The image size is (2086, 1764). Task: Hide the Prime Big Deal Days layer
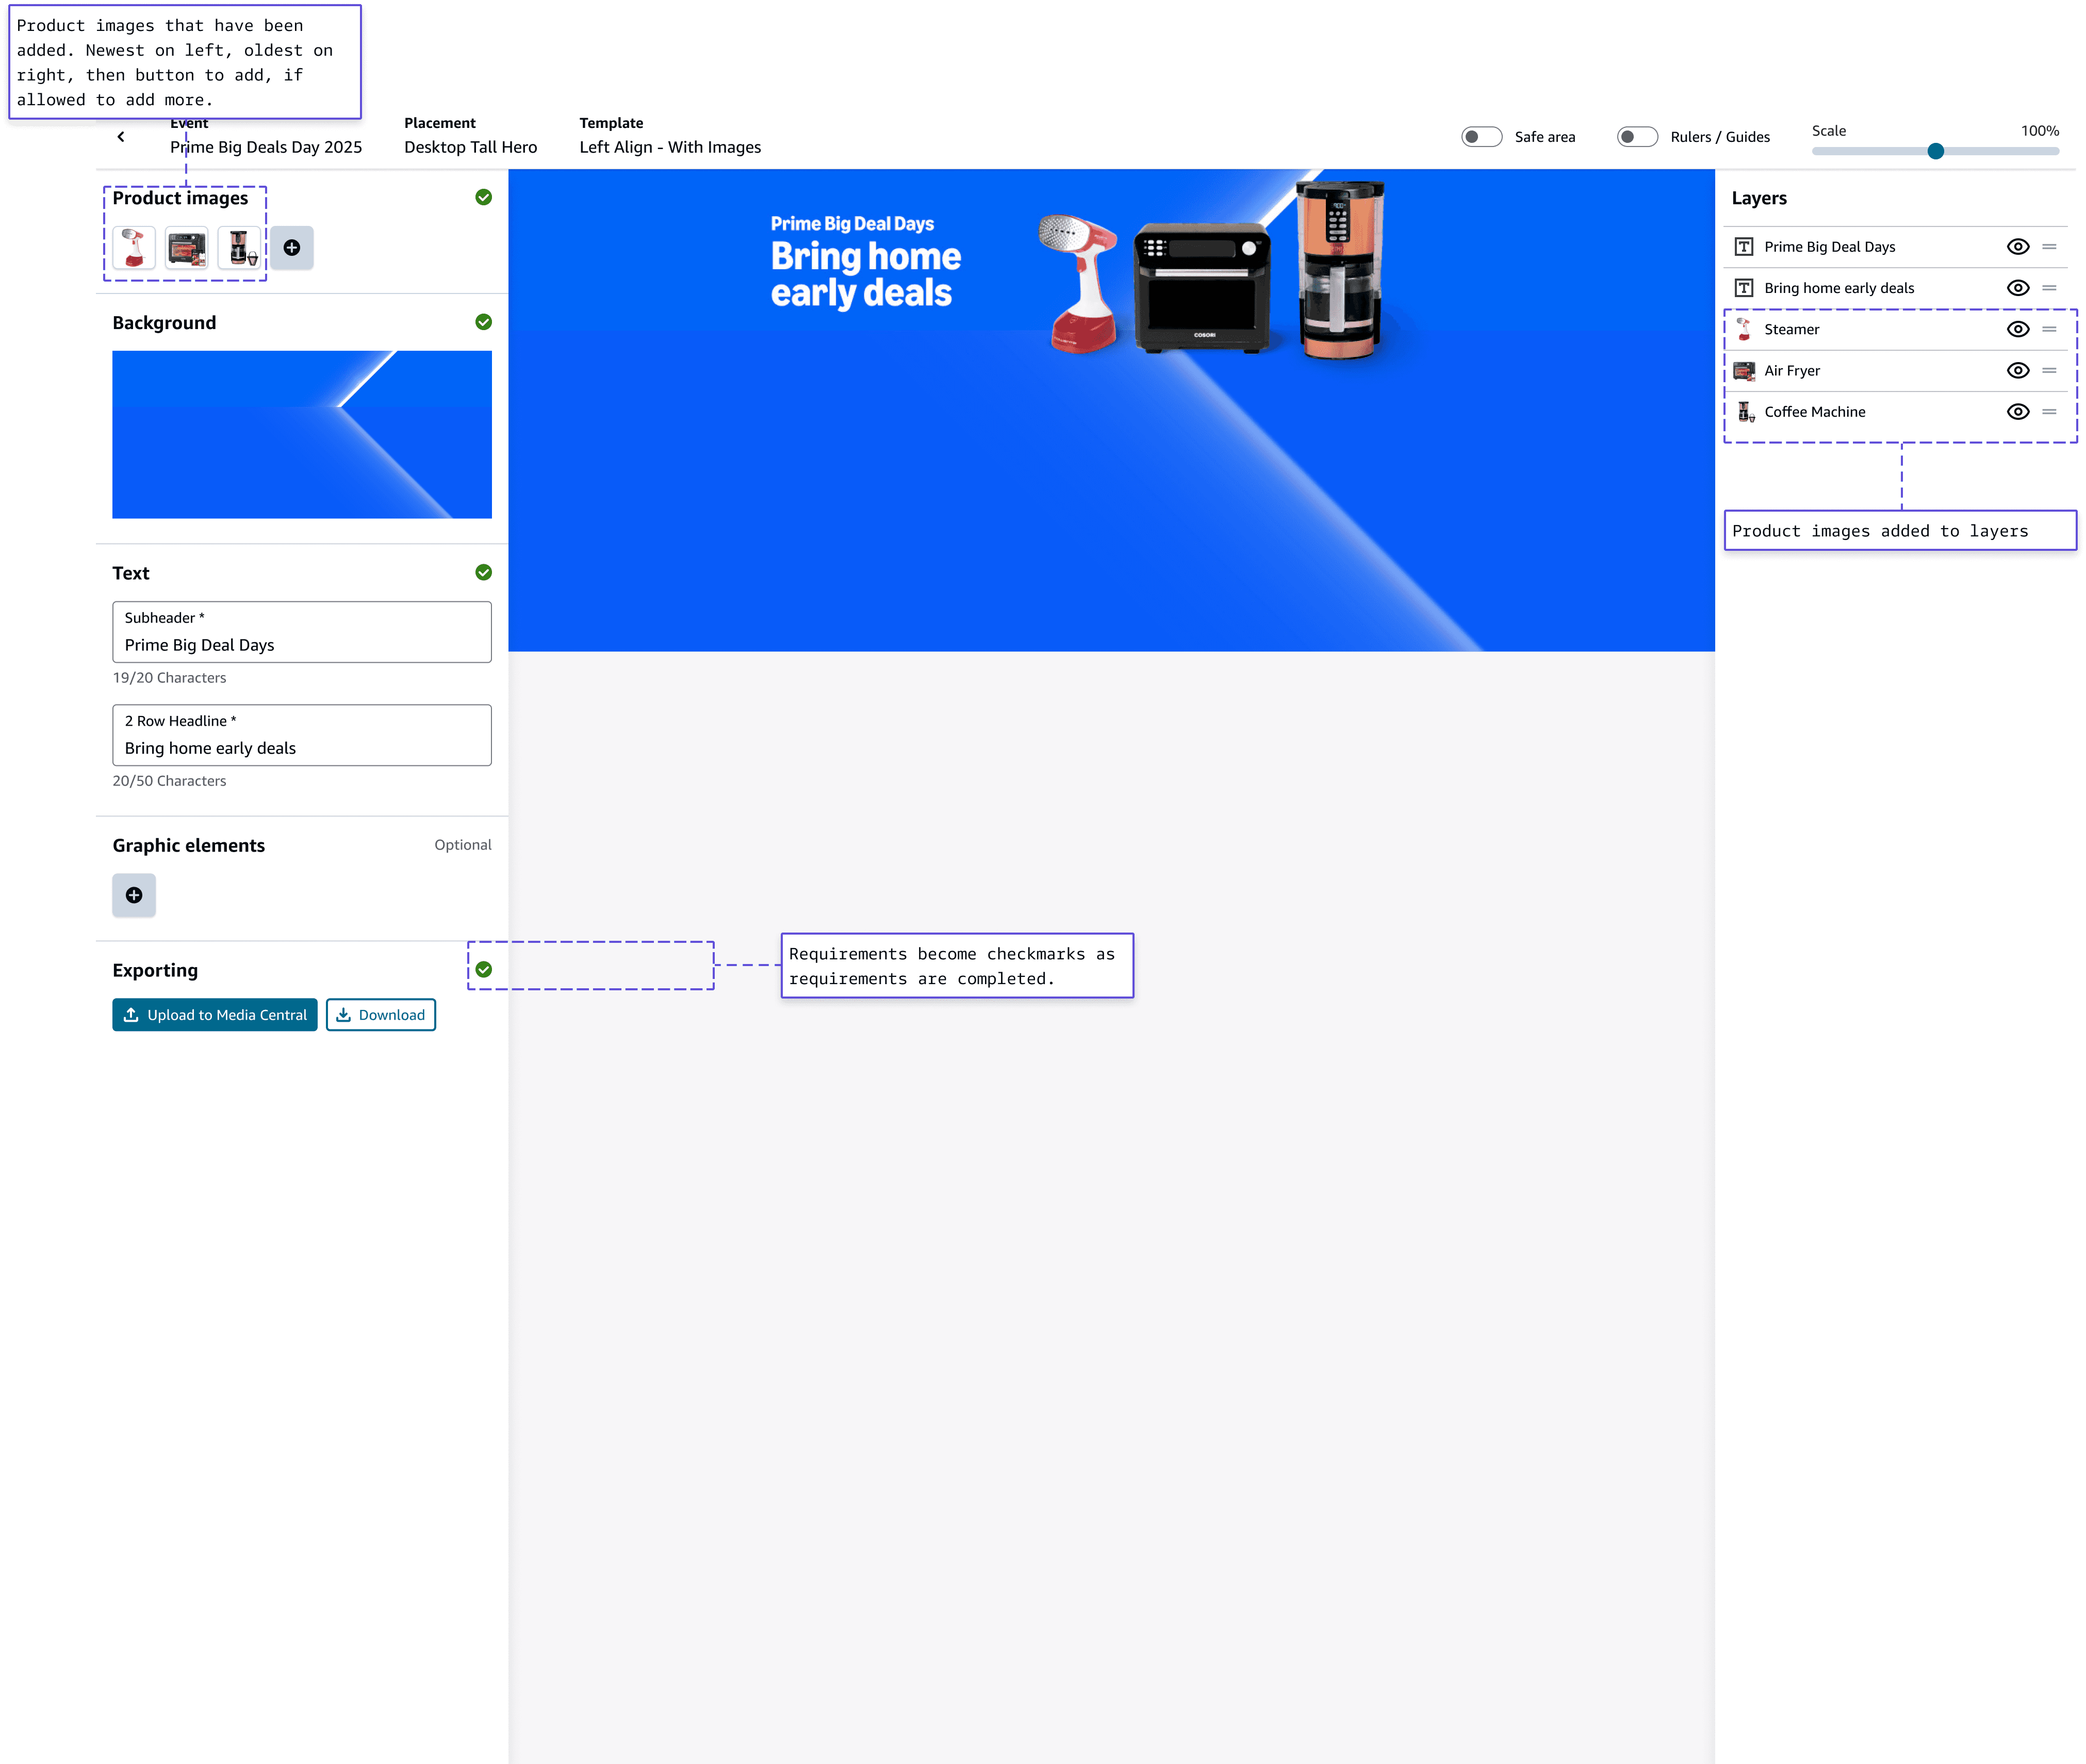point(2018,247)
